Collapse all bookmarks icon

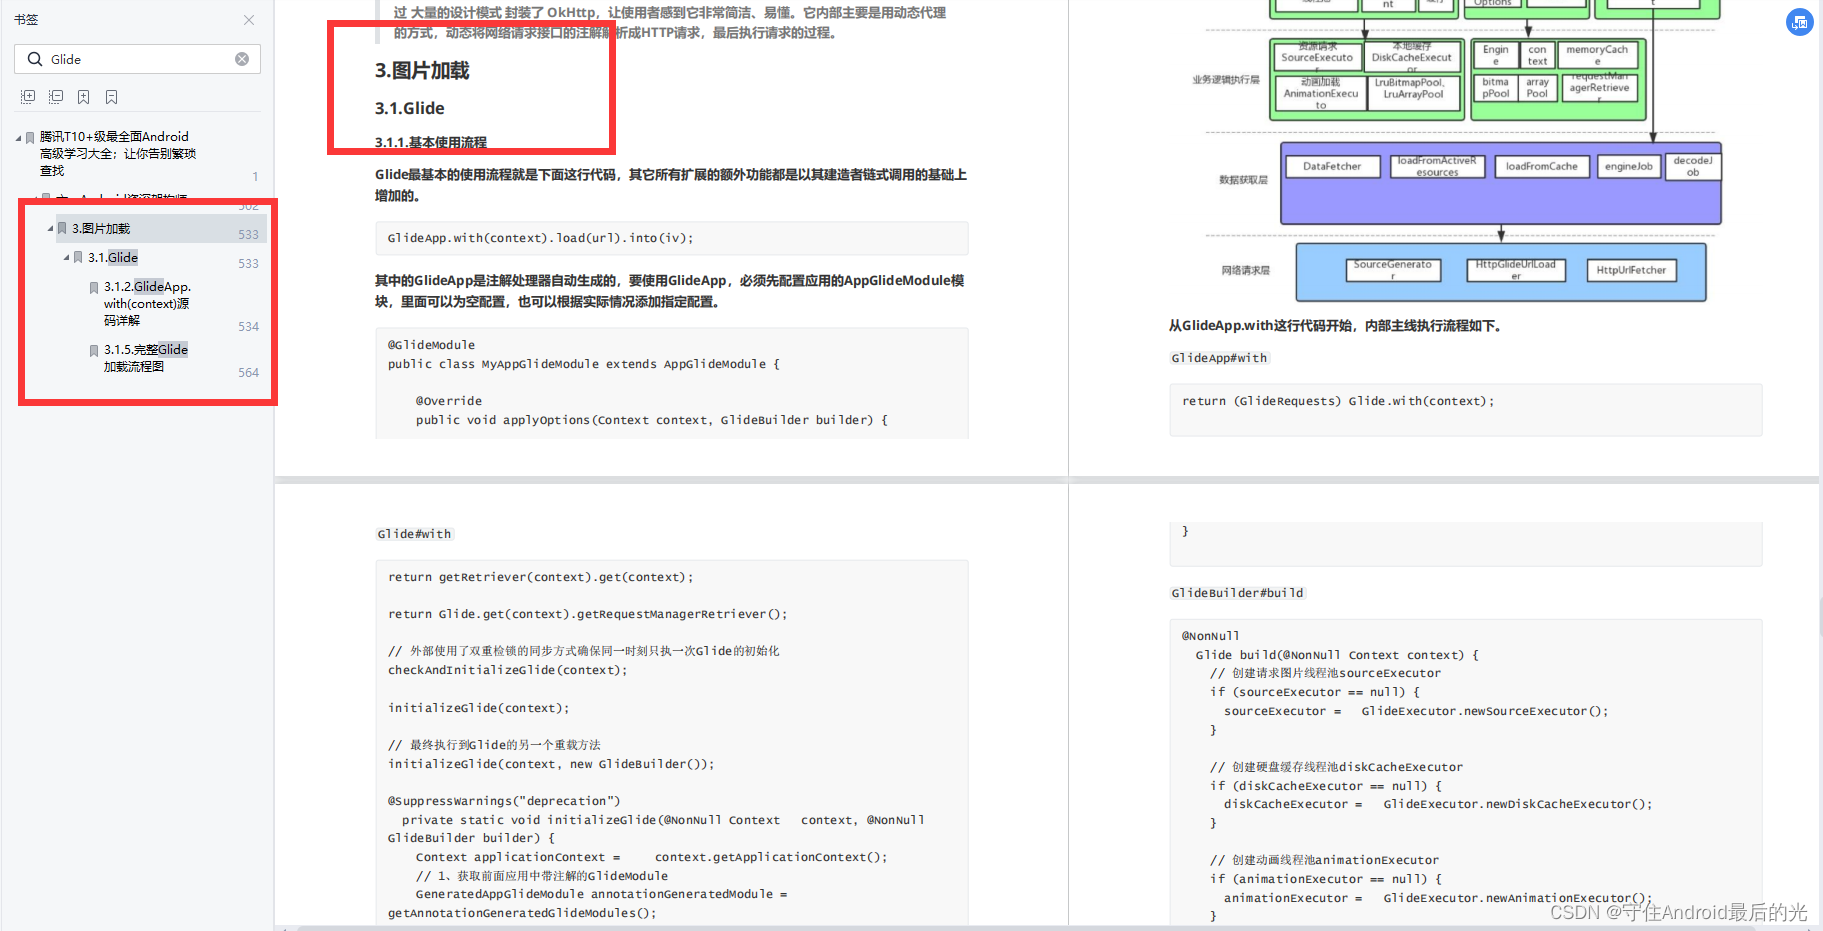point(56,97)
